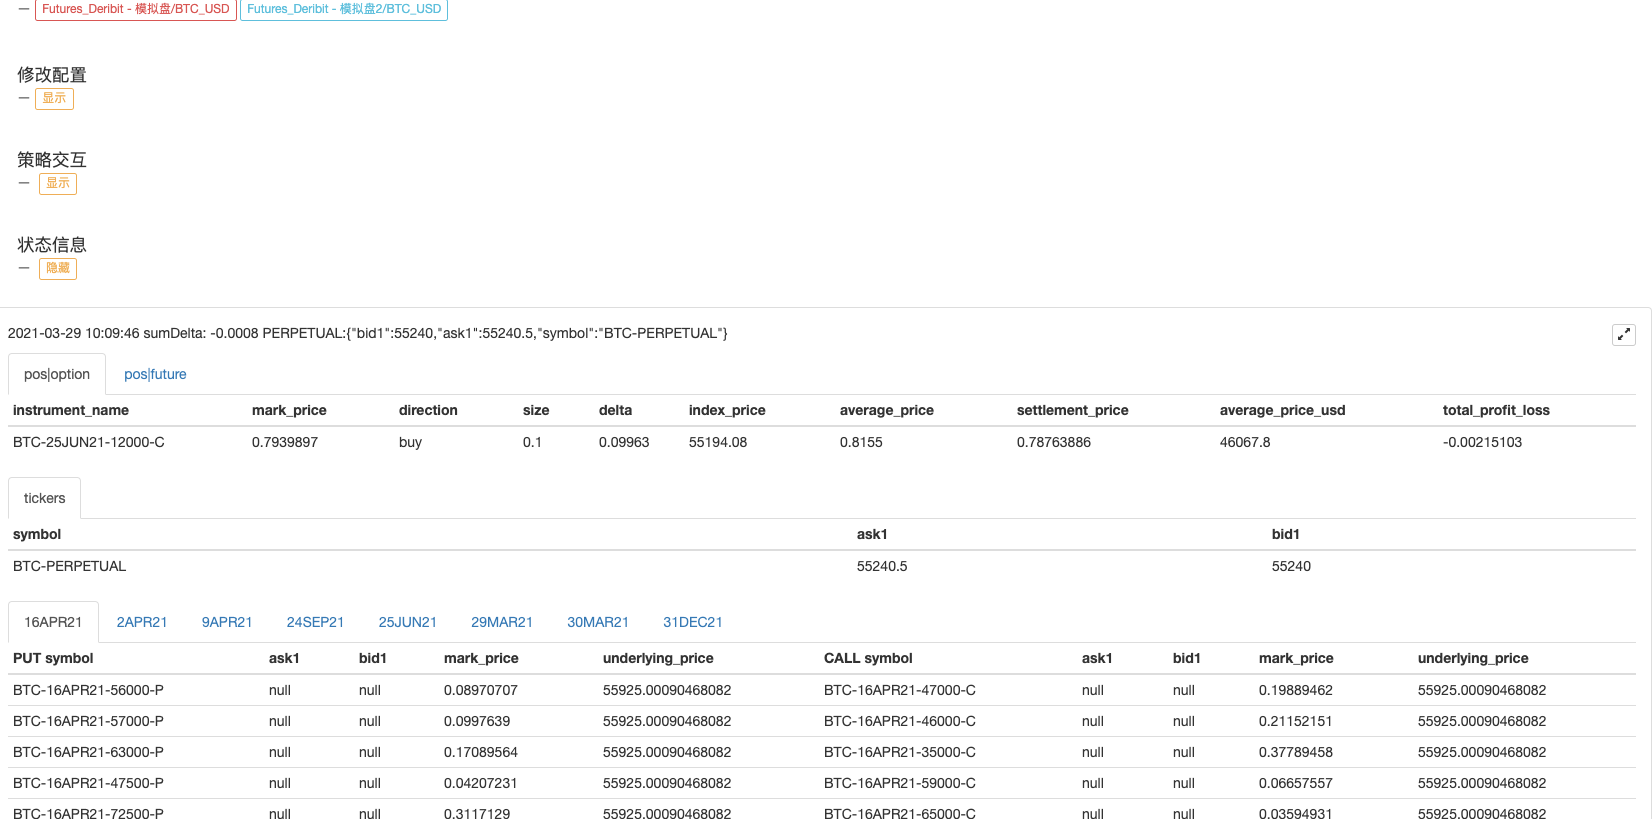
Task: Select the 29MAR21 expiry tab
Action: tap(502, 622)
